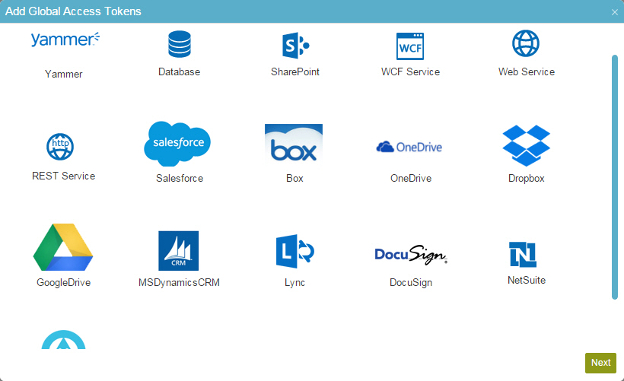
Task: Click the Lync text label
Action: click(x=295, y=283)
